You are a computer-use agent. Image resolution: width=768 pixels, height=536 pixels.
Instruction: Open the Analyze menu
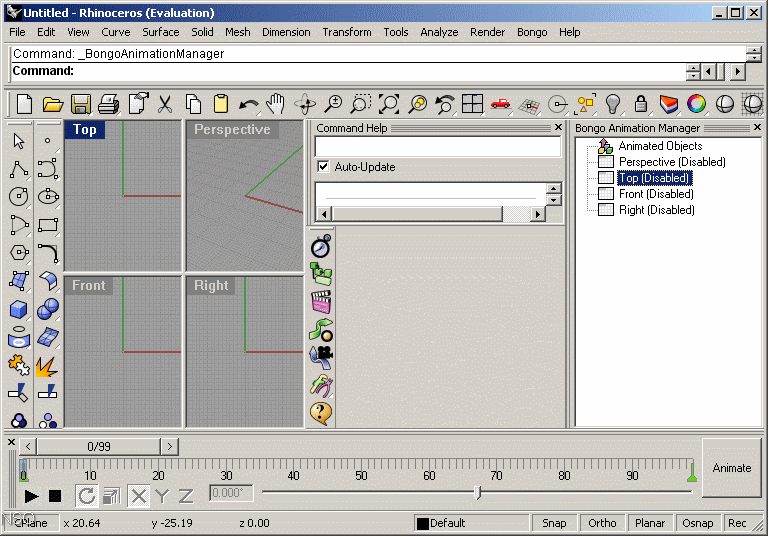(439, 32)
